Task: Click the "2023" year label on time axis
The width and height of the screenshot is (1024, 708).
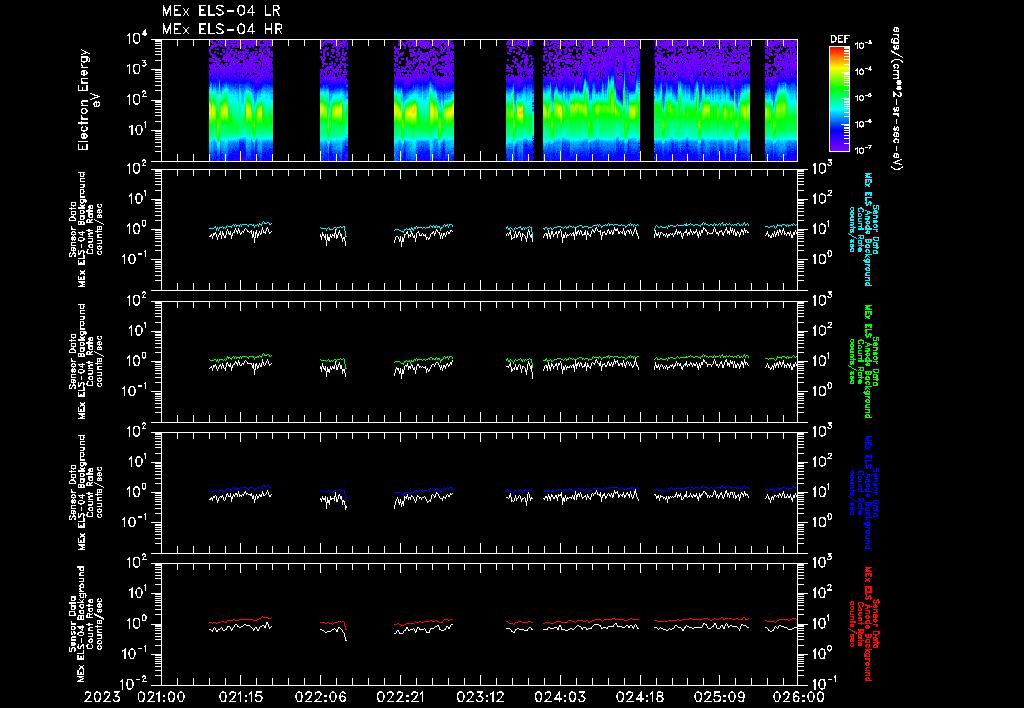Action: [x=102, y=697]
